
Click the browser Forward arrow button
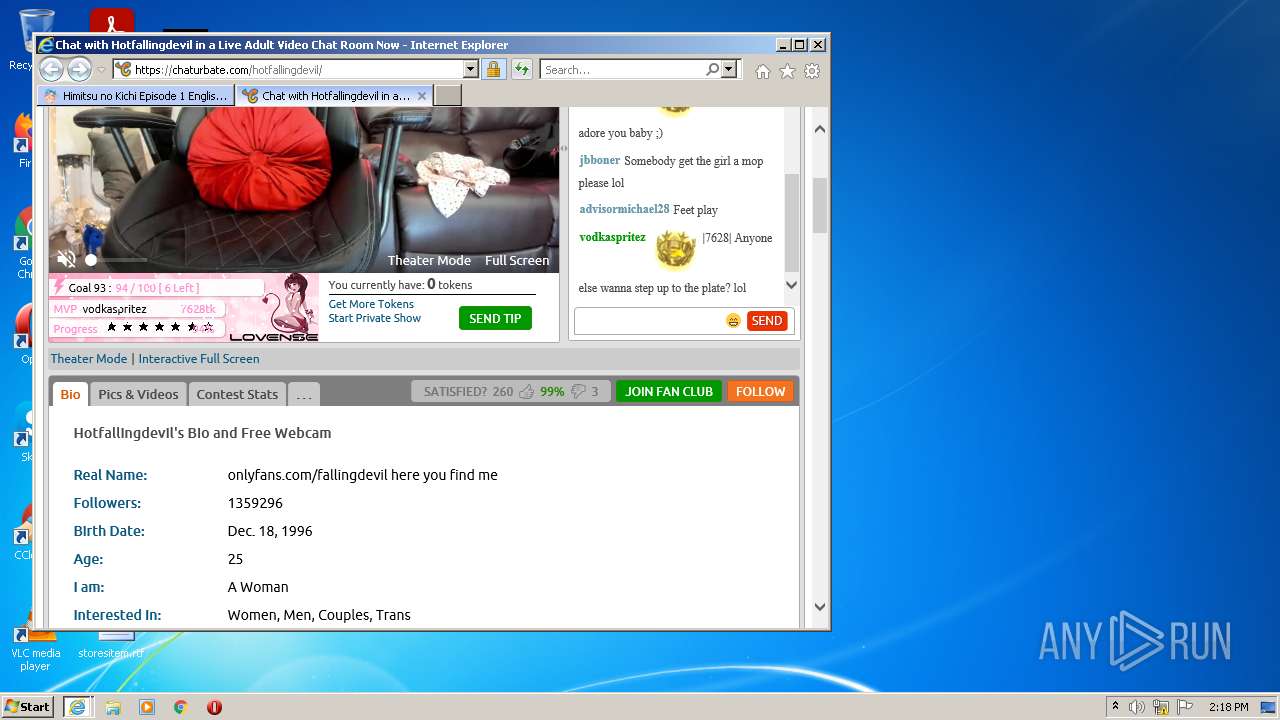point(79,69)
